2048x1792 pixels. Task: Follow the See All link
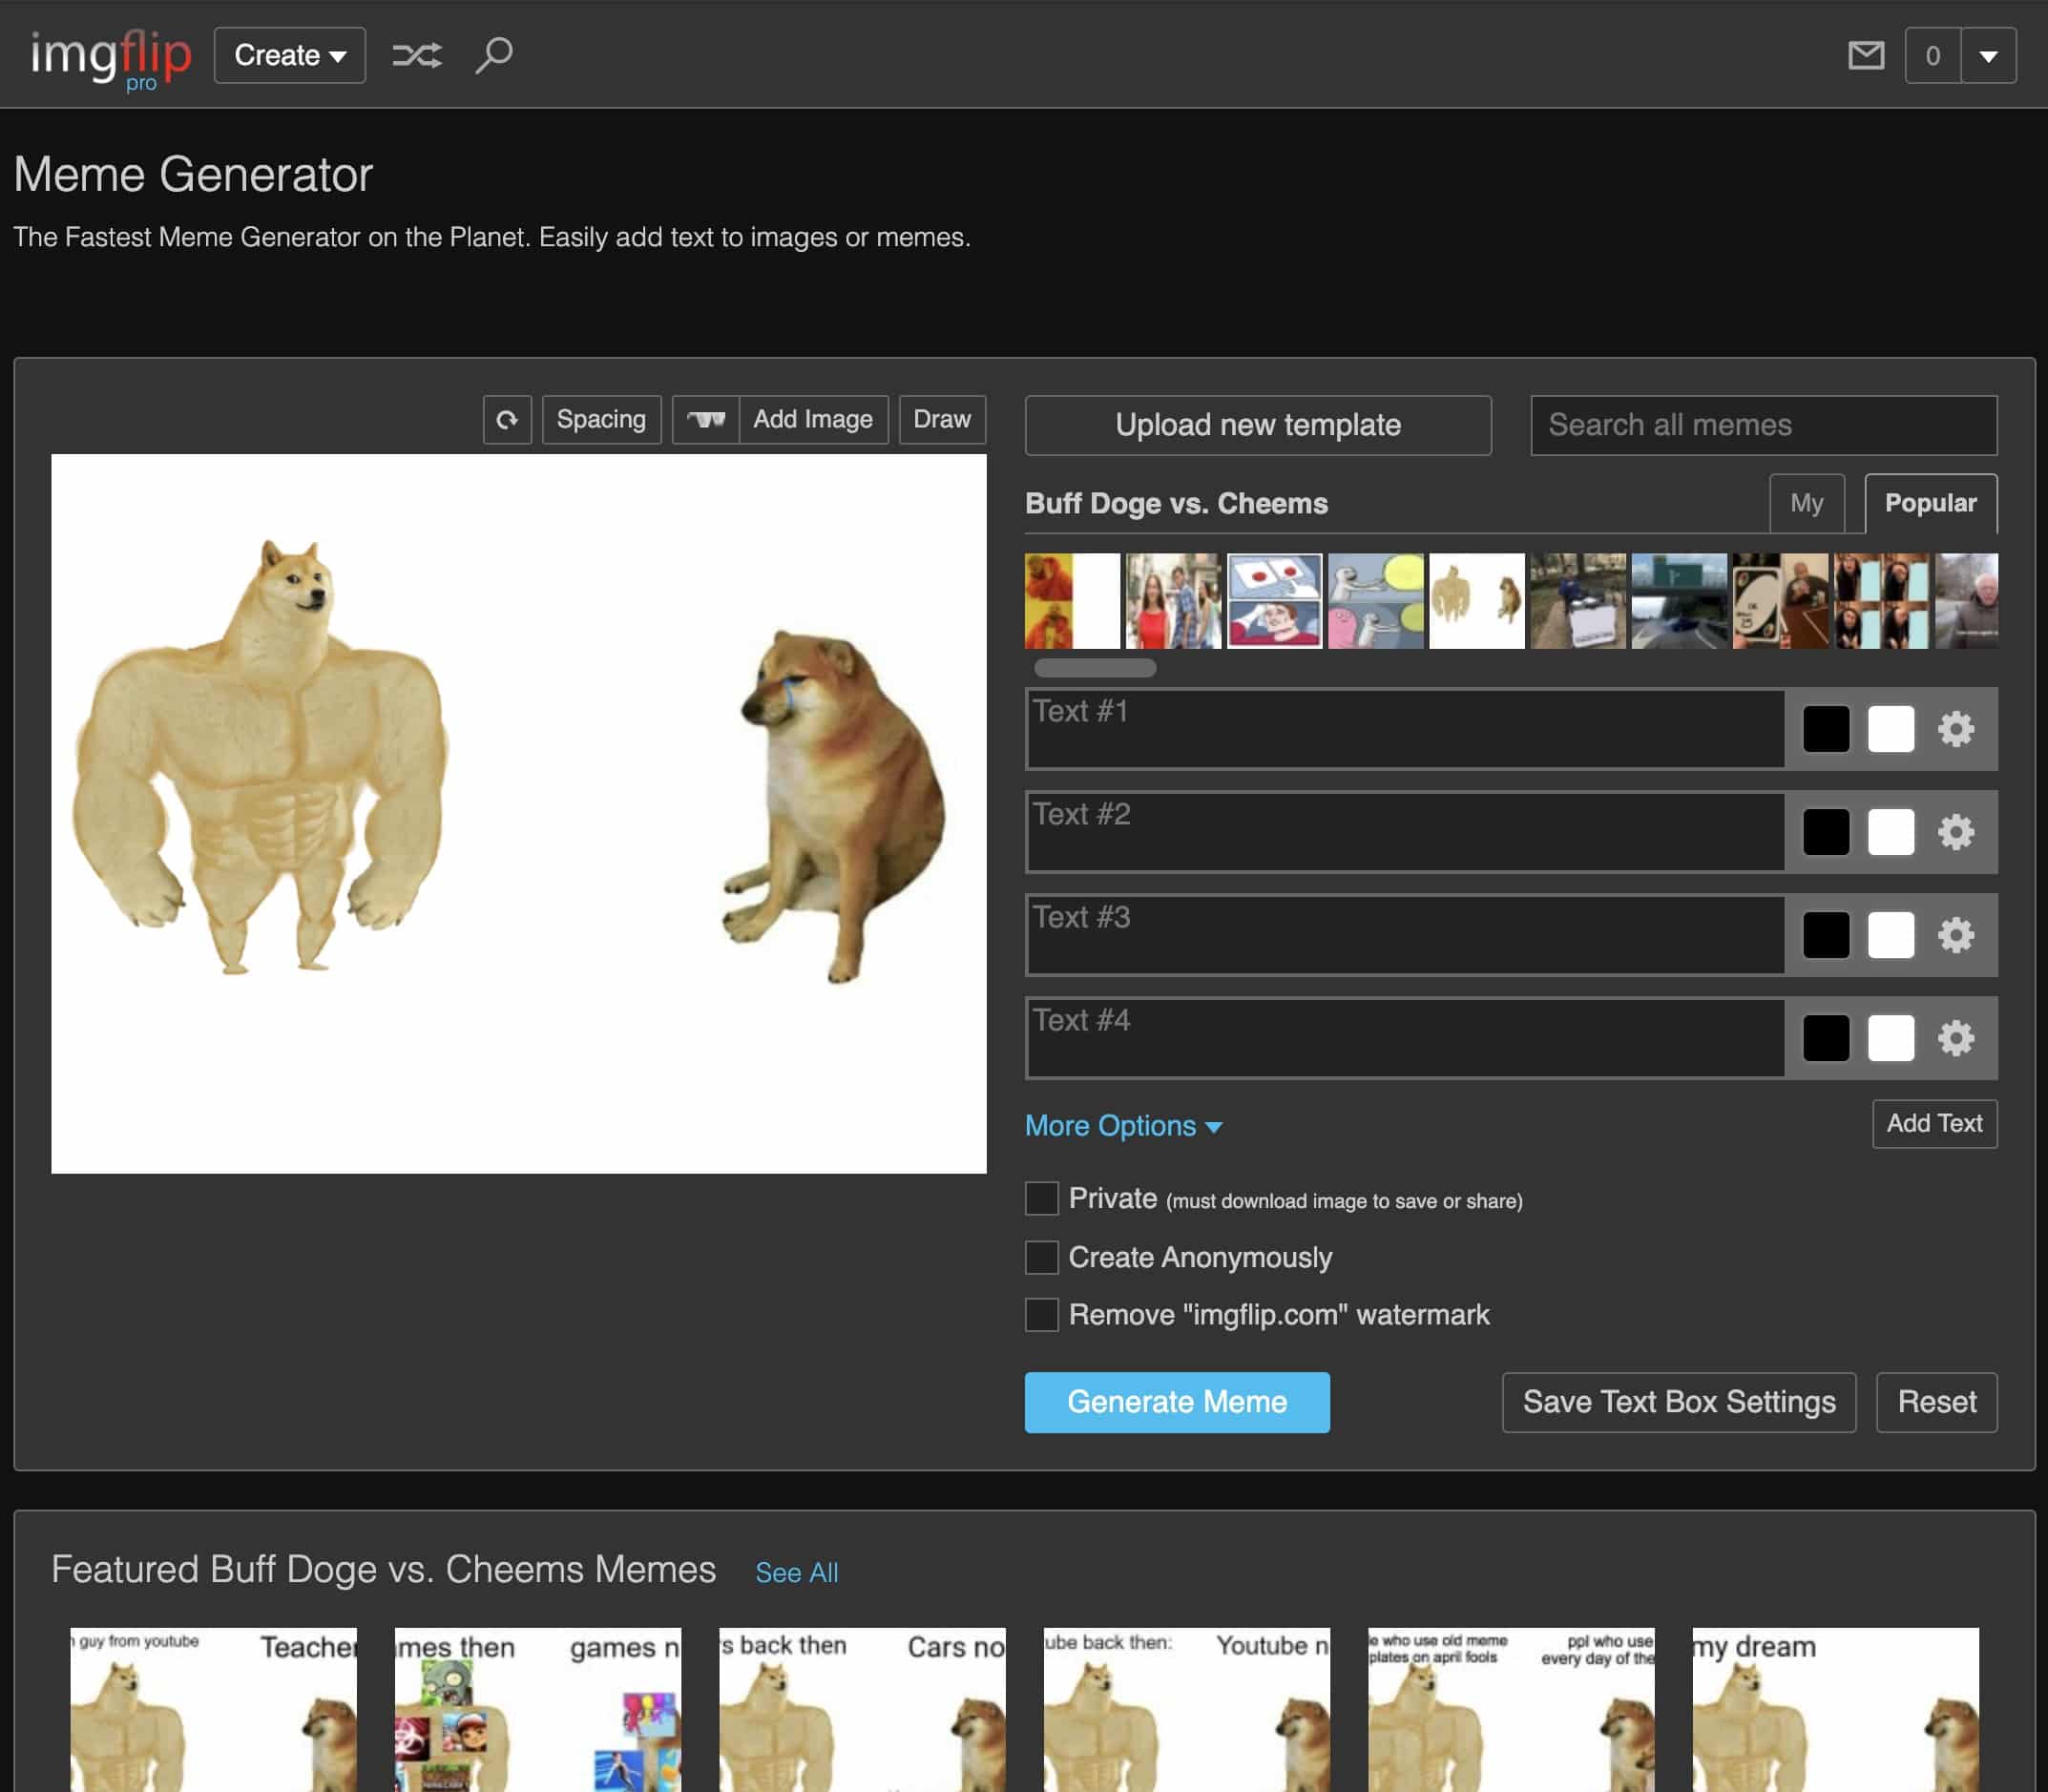(x=796, y=1572)
